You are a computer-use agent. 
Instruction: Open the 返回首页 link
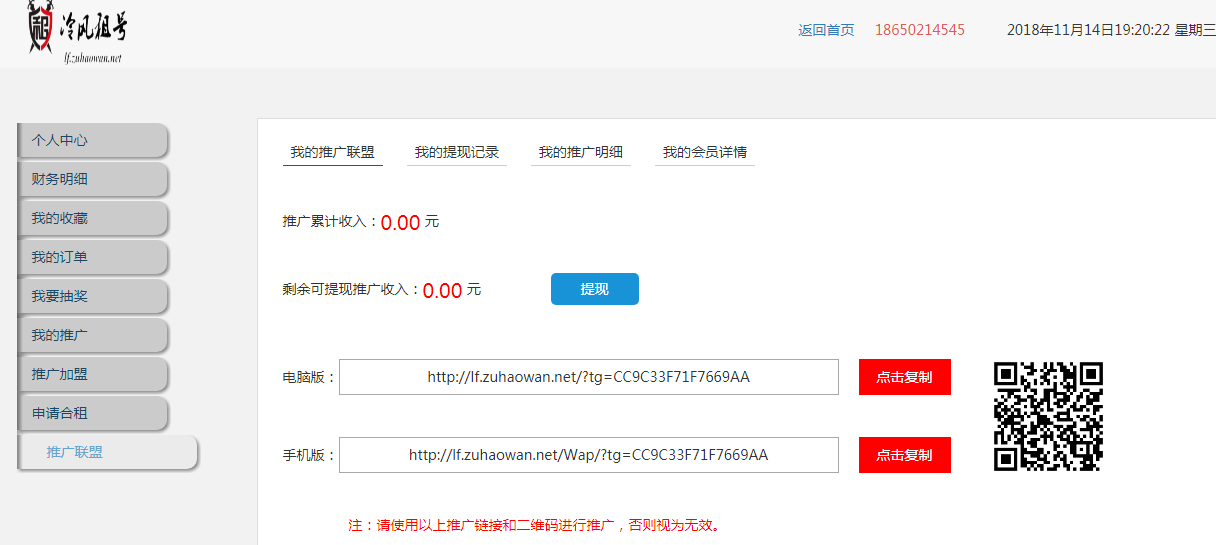(826, 30)
